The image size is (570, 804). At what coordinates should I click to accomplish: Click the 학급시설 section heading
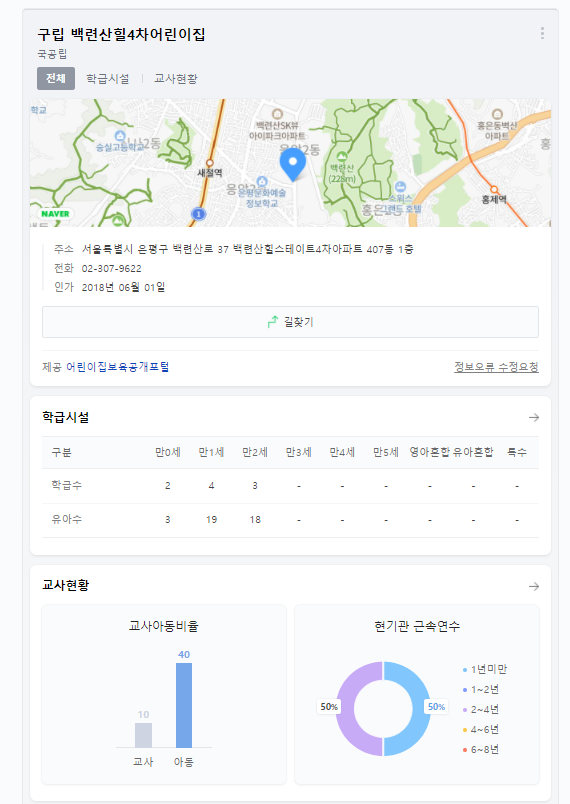66,417
